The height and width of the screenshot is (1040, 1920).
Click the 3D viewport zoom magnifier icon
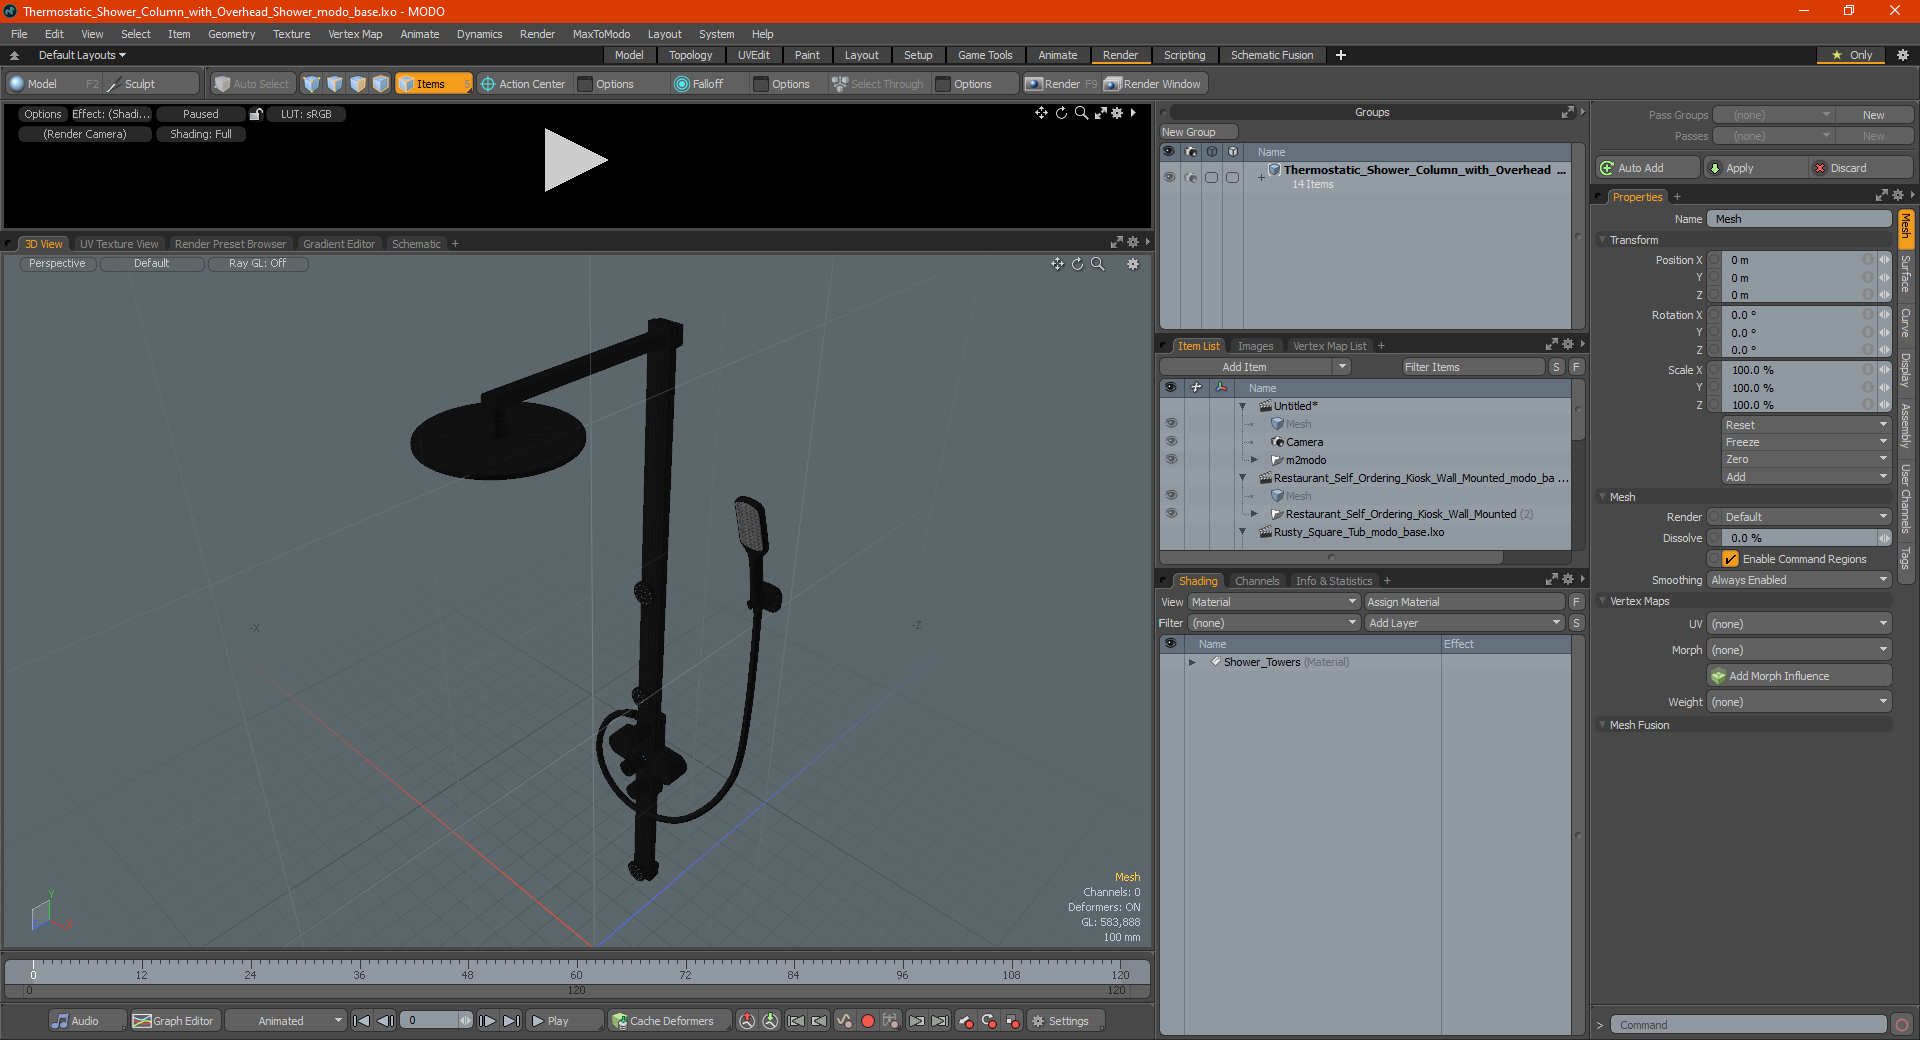click(x=1098, y=264)
